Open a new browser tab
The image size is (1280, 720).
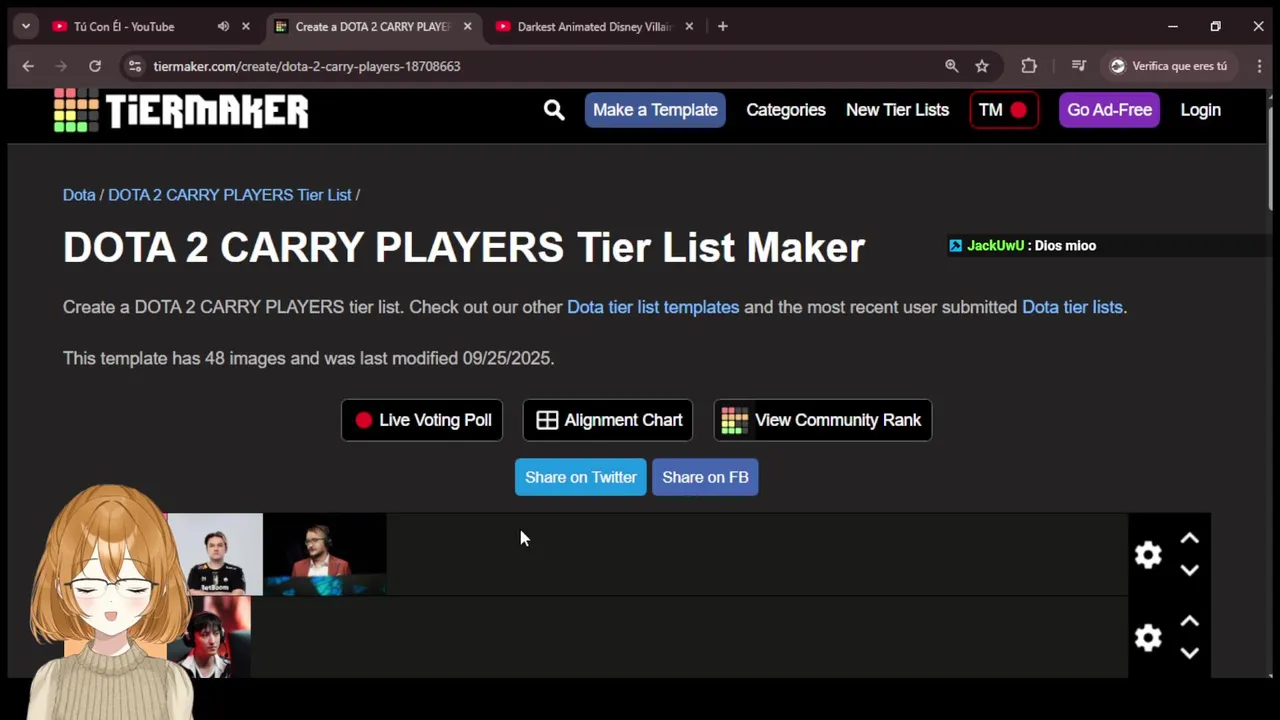pyautogui.click(x=722, y=26)
